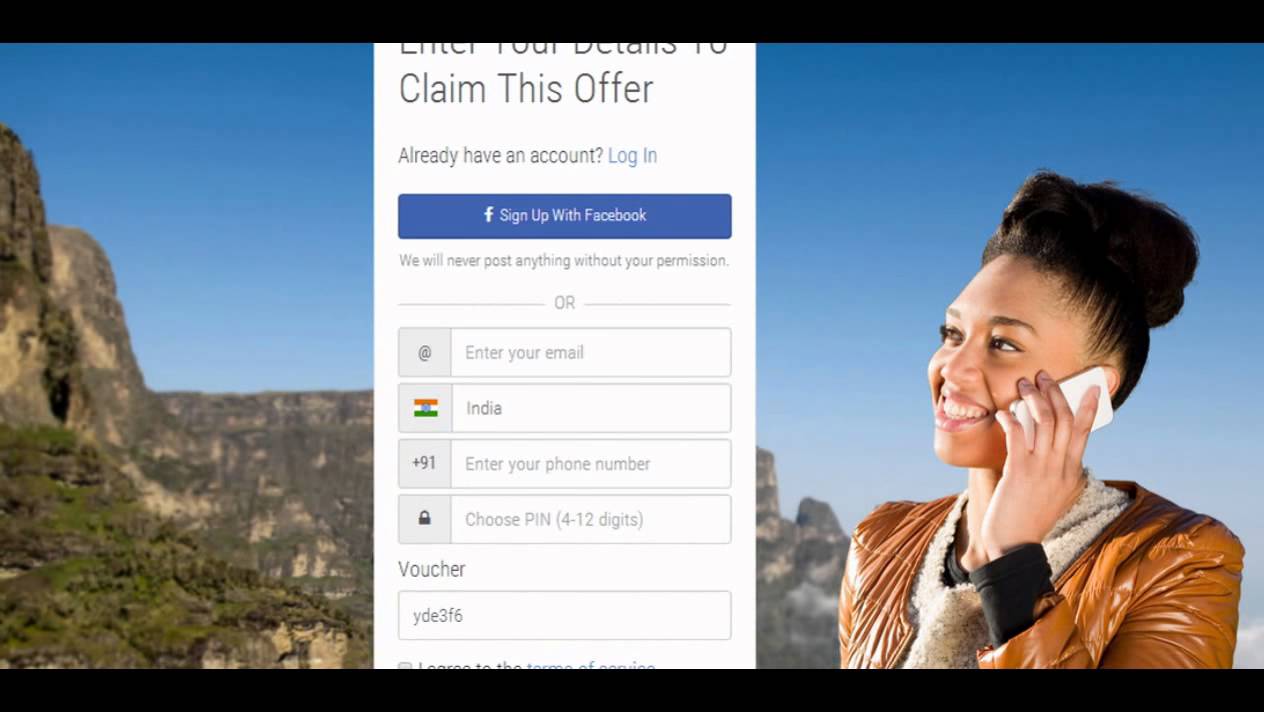Click the Voucher field containing yde3f6
Image resolution: width=1264 pixels, height=712 pixels.
[564, 615]
